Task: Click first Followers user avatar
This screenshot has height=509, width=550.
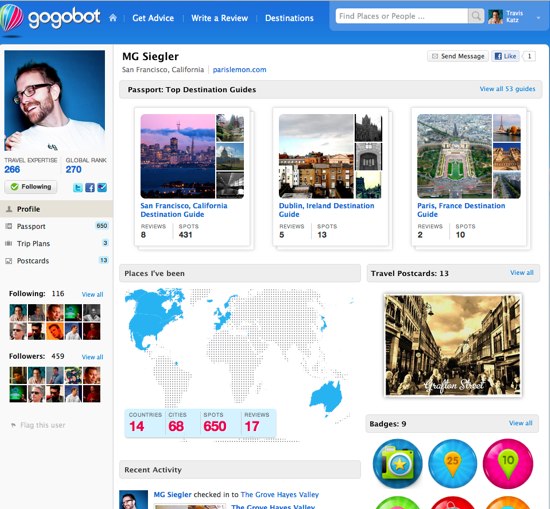Action: point(18,375)
